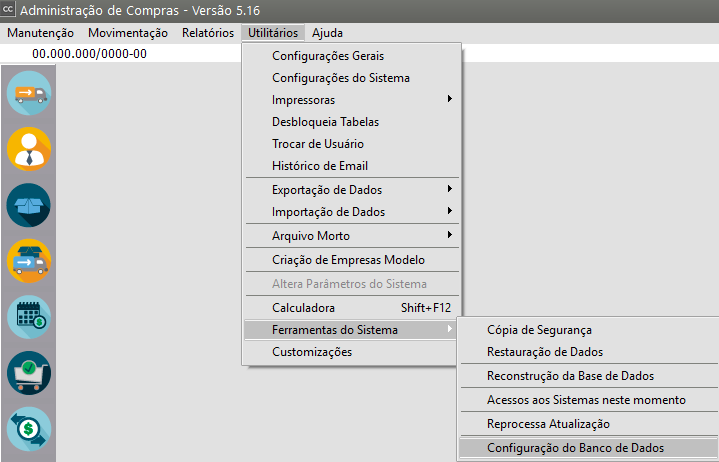Open Configurações Gerais entry
The width and height of the screenshot is (719, 462).
coord(327,56)
